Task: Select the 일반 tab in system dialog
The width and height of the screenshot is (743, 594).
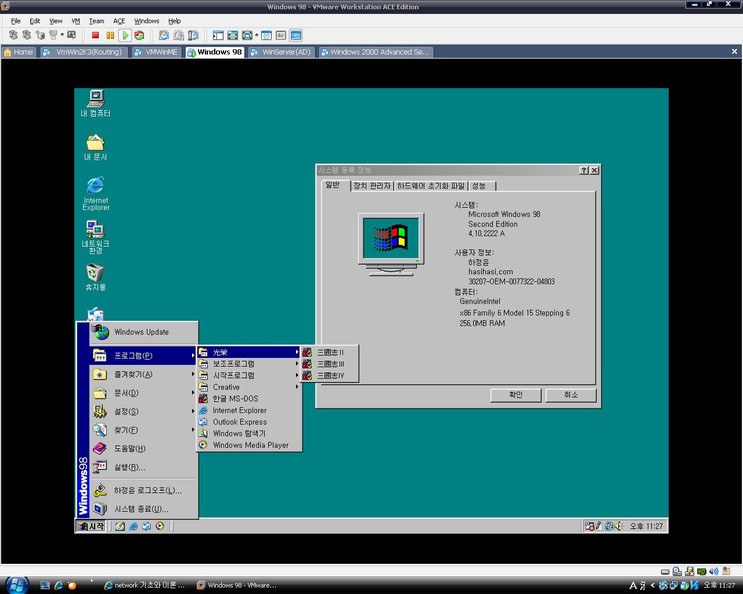Action: (335, 185)
